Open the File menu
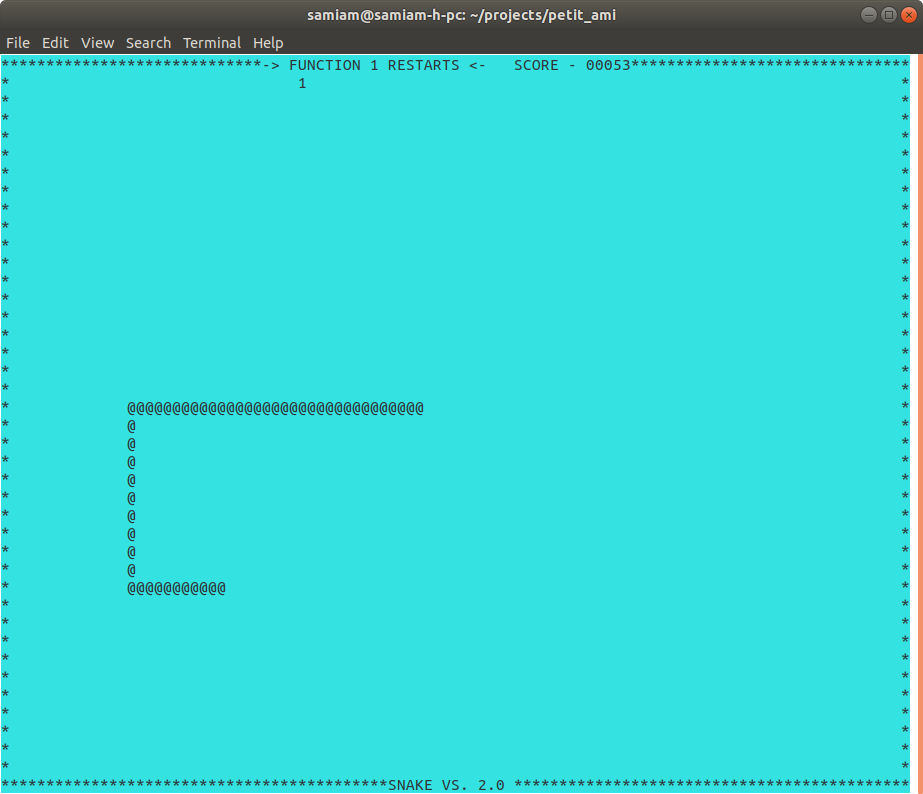923x794 pixels. coord(18,43)
